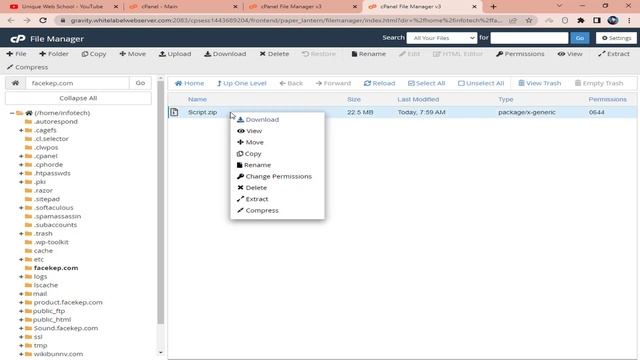Choose View from the context menu
This screenshot has height=360, width=640.
[x=250, y=131]
